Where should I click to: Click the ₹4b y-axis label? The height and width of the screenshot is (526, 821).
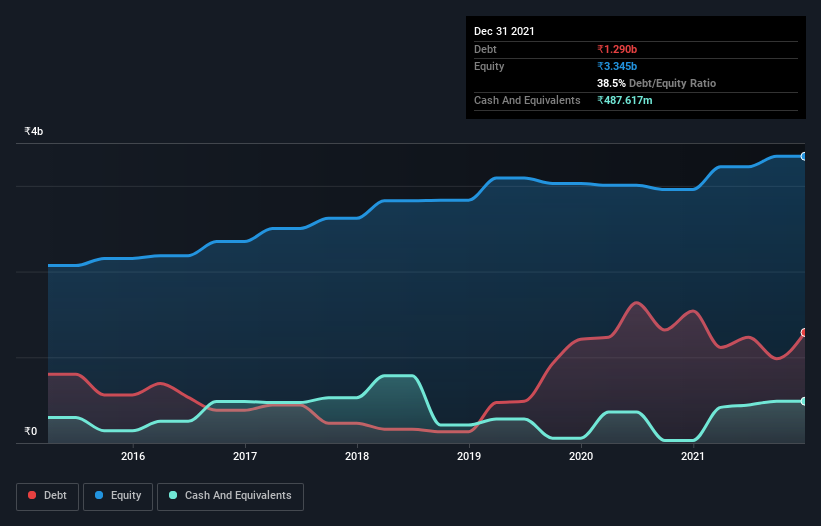(x=34, y=131)
